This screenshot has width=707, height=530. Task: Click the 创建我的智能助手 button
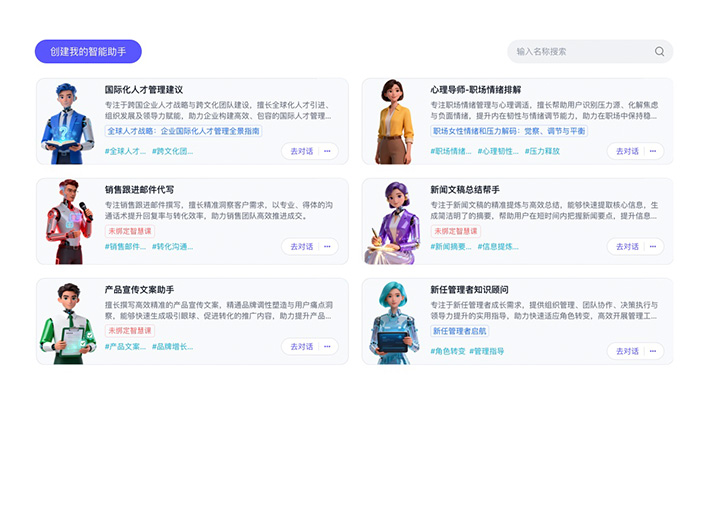pyautogui.click(x=88, y=51)
